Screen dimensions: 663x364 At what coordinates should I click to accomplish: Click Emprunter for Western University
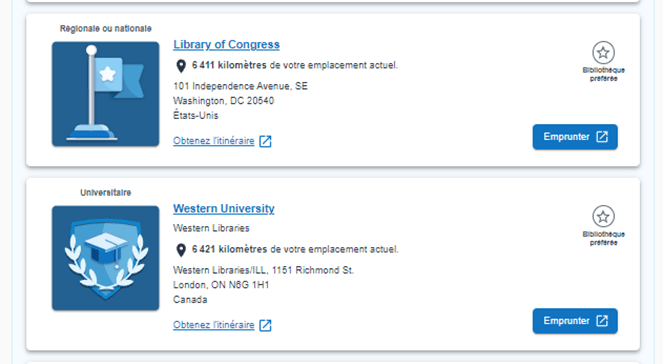point(575,321)
